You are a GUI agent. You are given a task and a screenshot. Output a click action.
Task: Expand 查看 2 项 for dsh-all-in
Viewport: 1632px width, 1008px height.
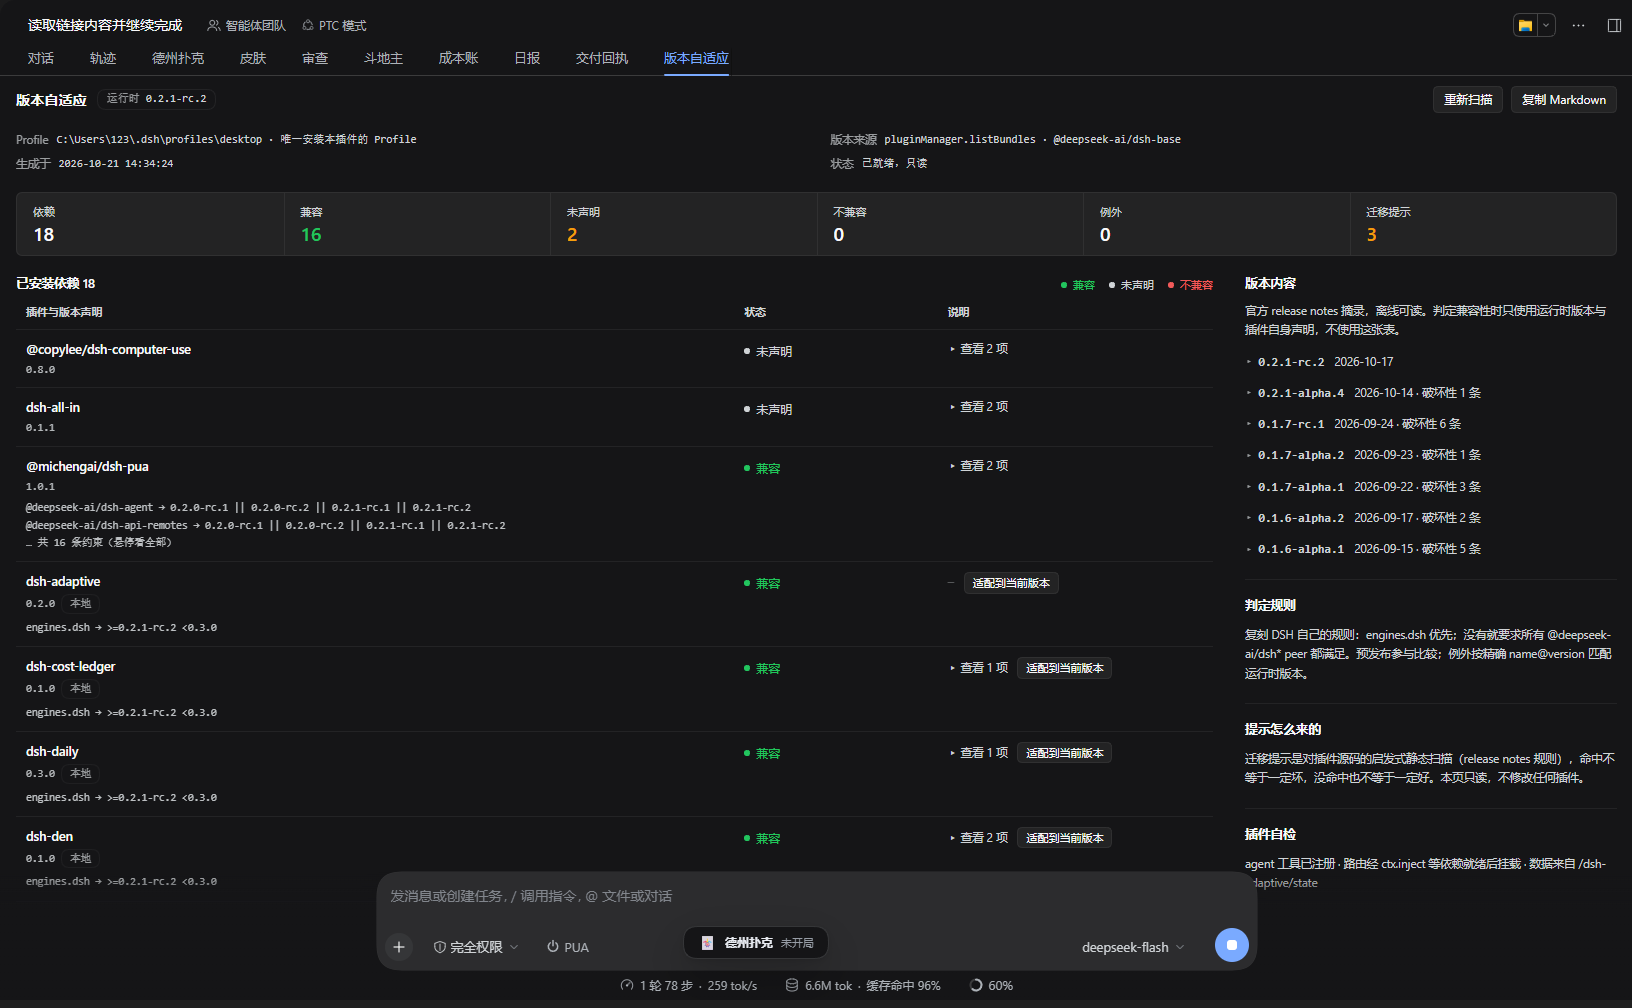tap(978, 407)
